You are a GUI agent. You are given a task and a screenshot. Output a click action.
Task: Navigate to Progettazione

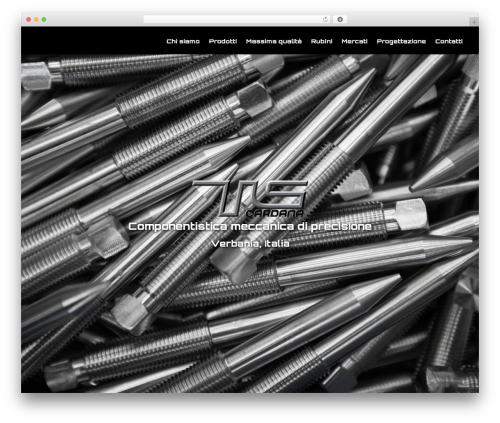(401, 41)
